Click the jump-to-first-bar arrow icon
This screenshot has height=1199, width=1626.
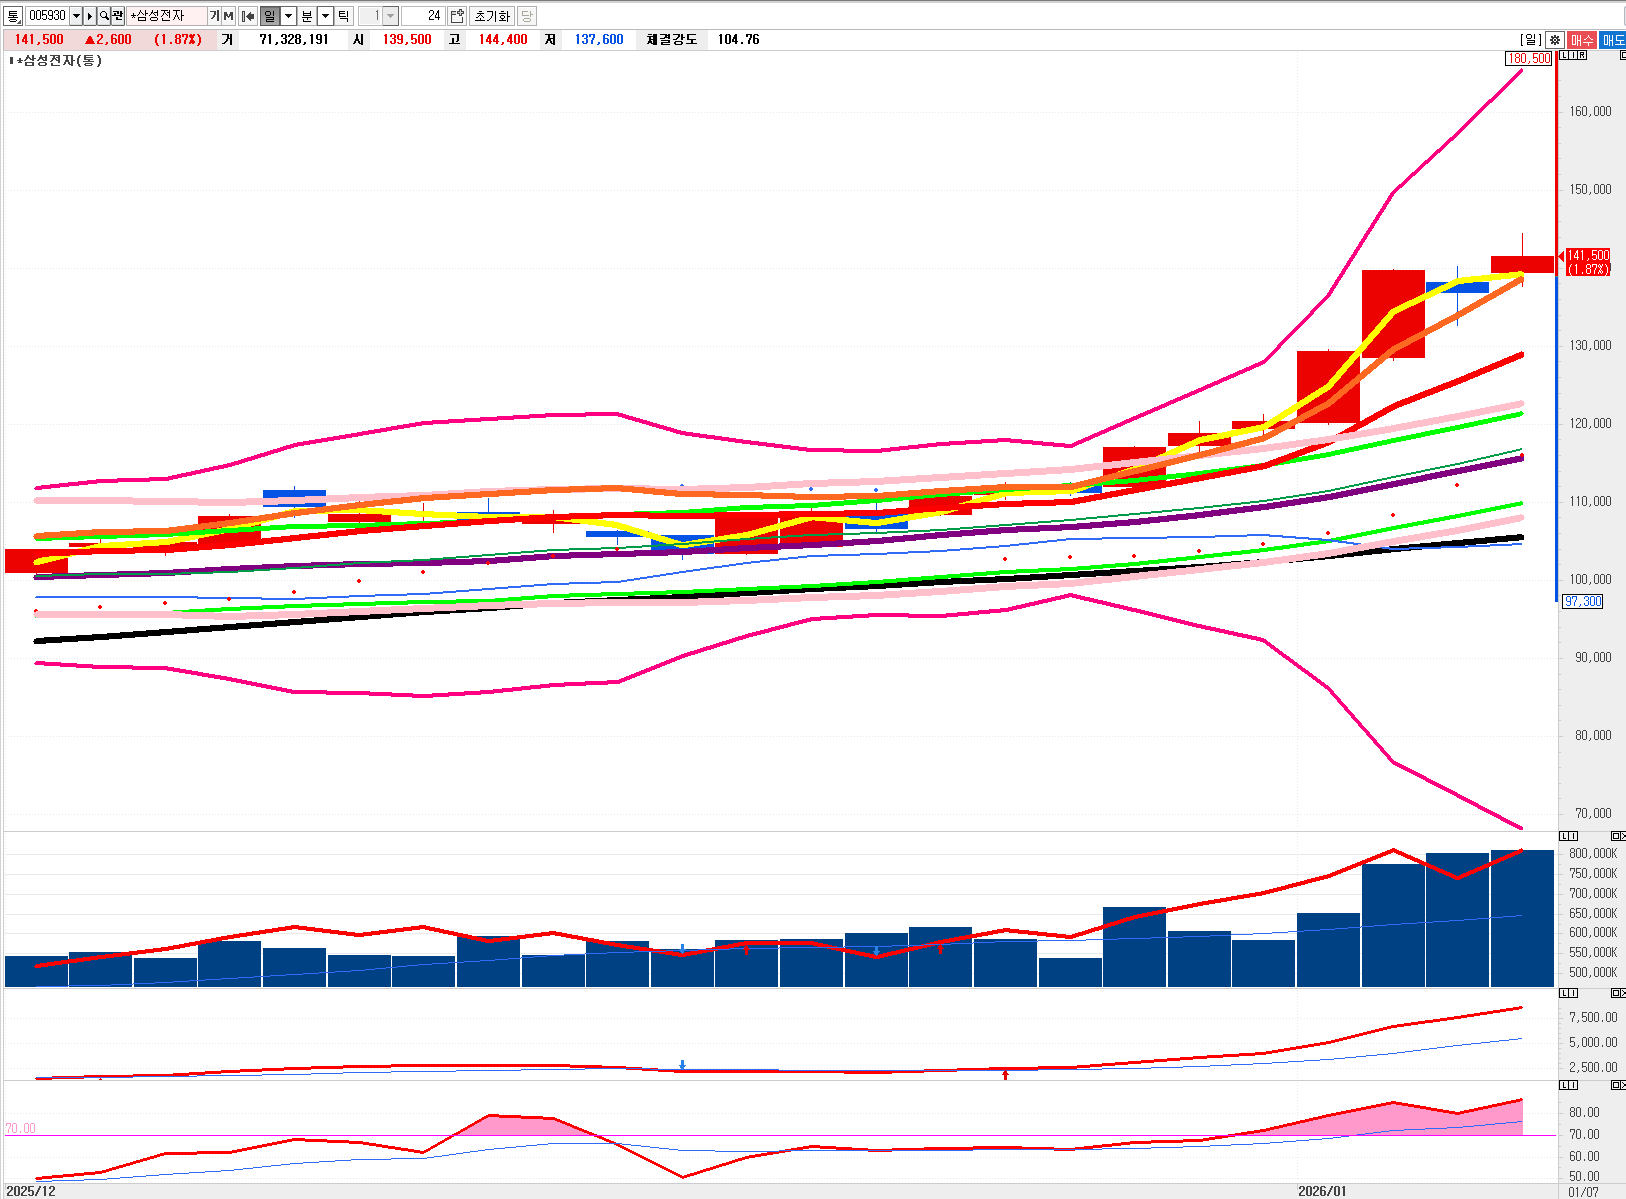(248, 16)
